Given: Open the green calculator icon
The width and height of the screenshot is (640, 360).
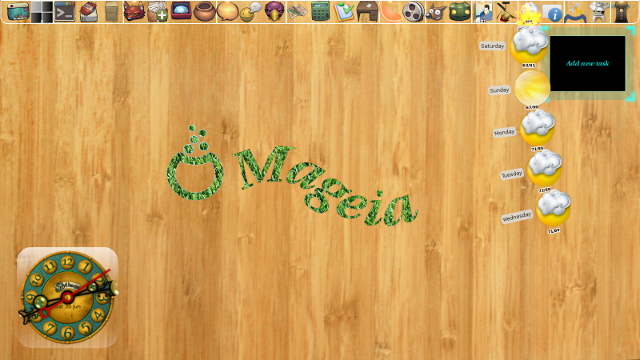Looking at the screenshot, I should (320, 11).
